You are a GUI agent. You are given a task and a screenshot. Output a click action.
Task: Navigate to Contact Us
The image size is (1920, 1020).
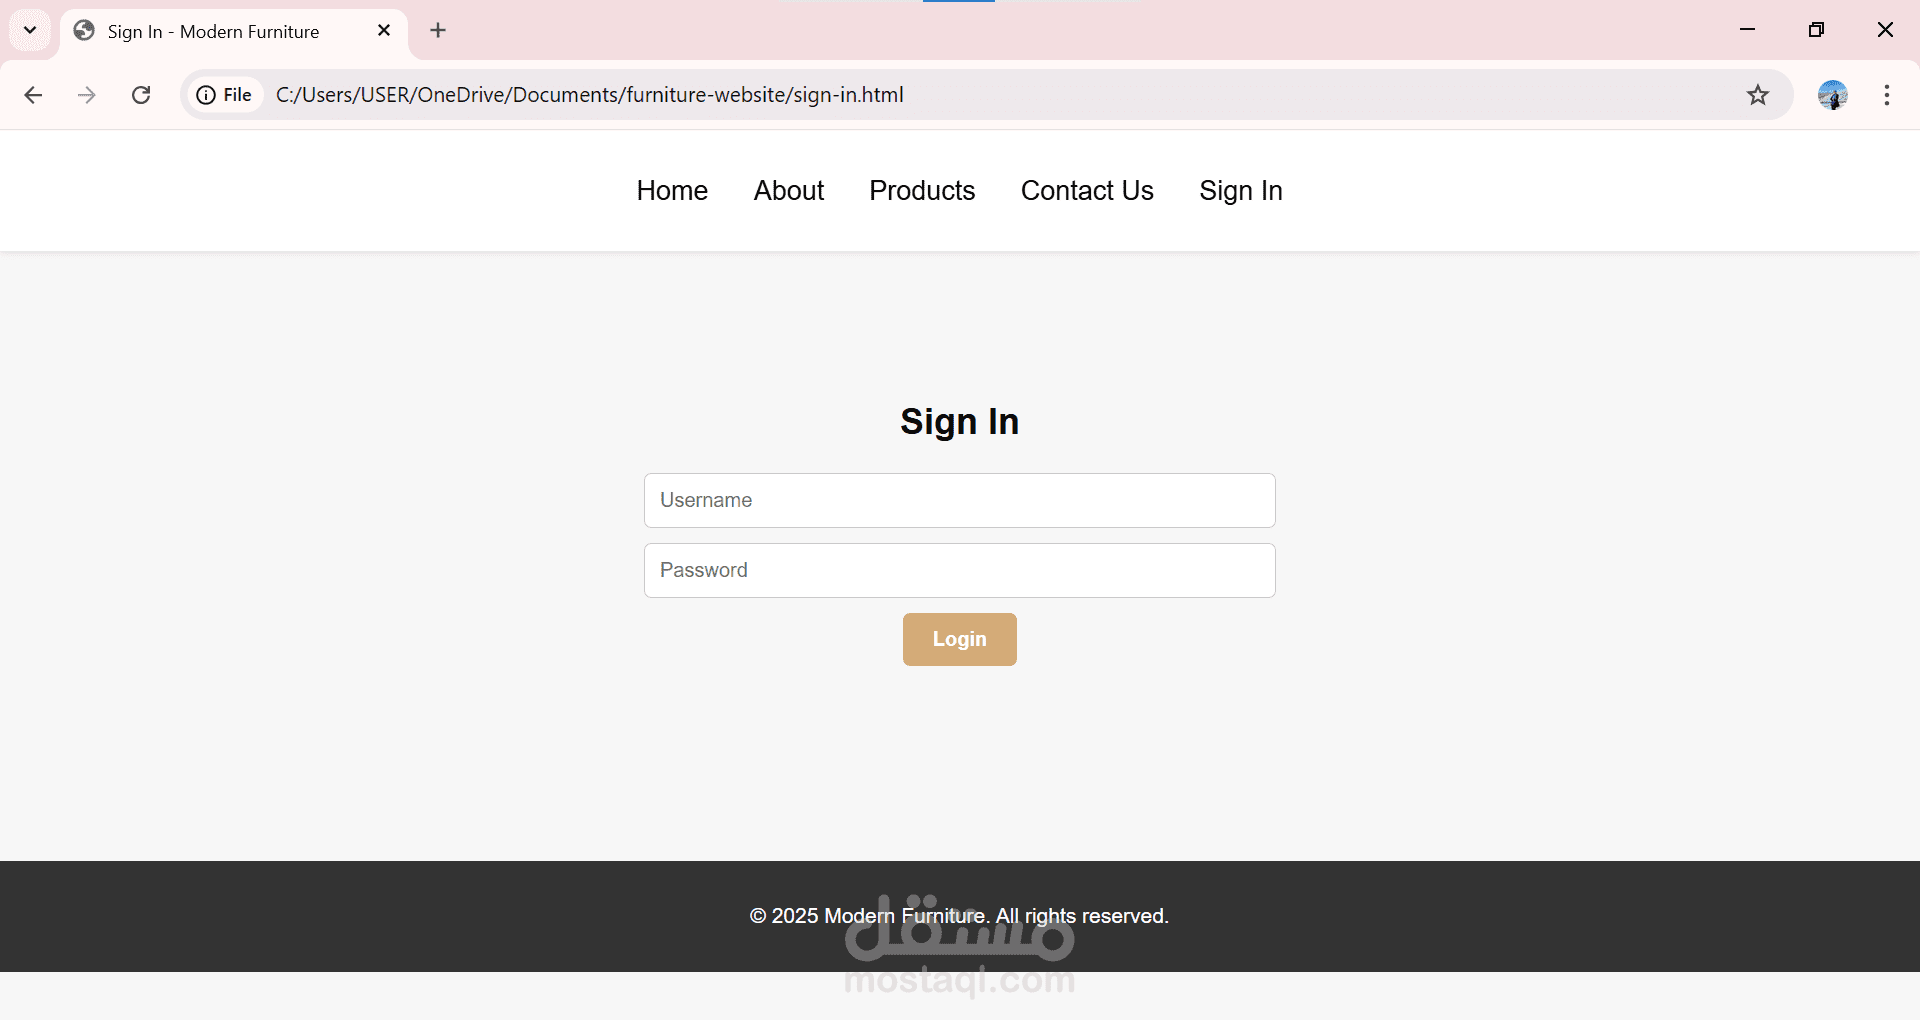click(x=1087, y=191)
